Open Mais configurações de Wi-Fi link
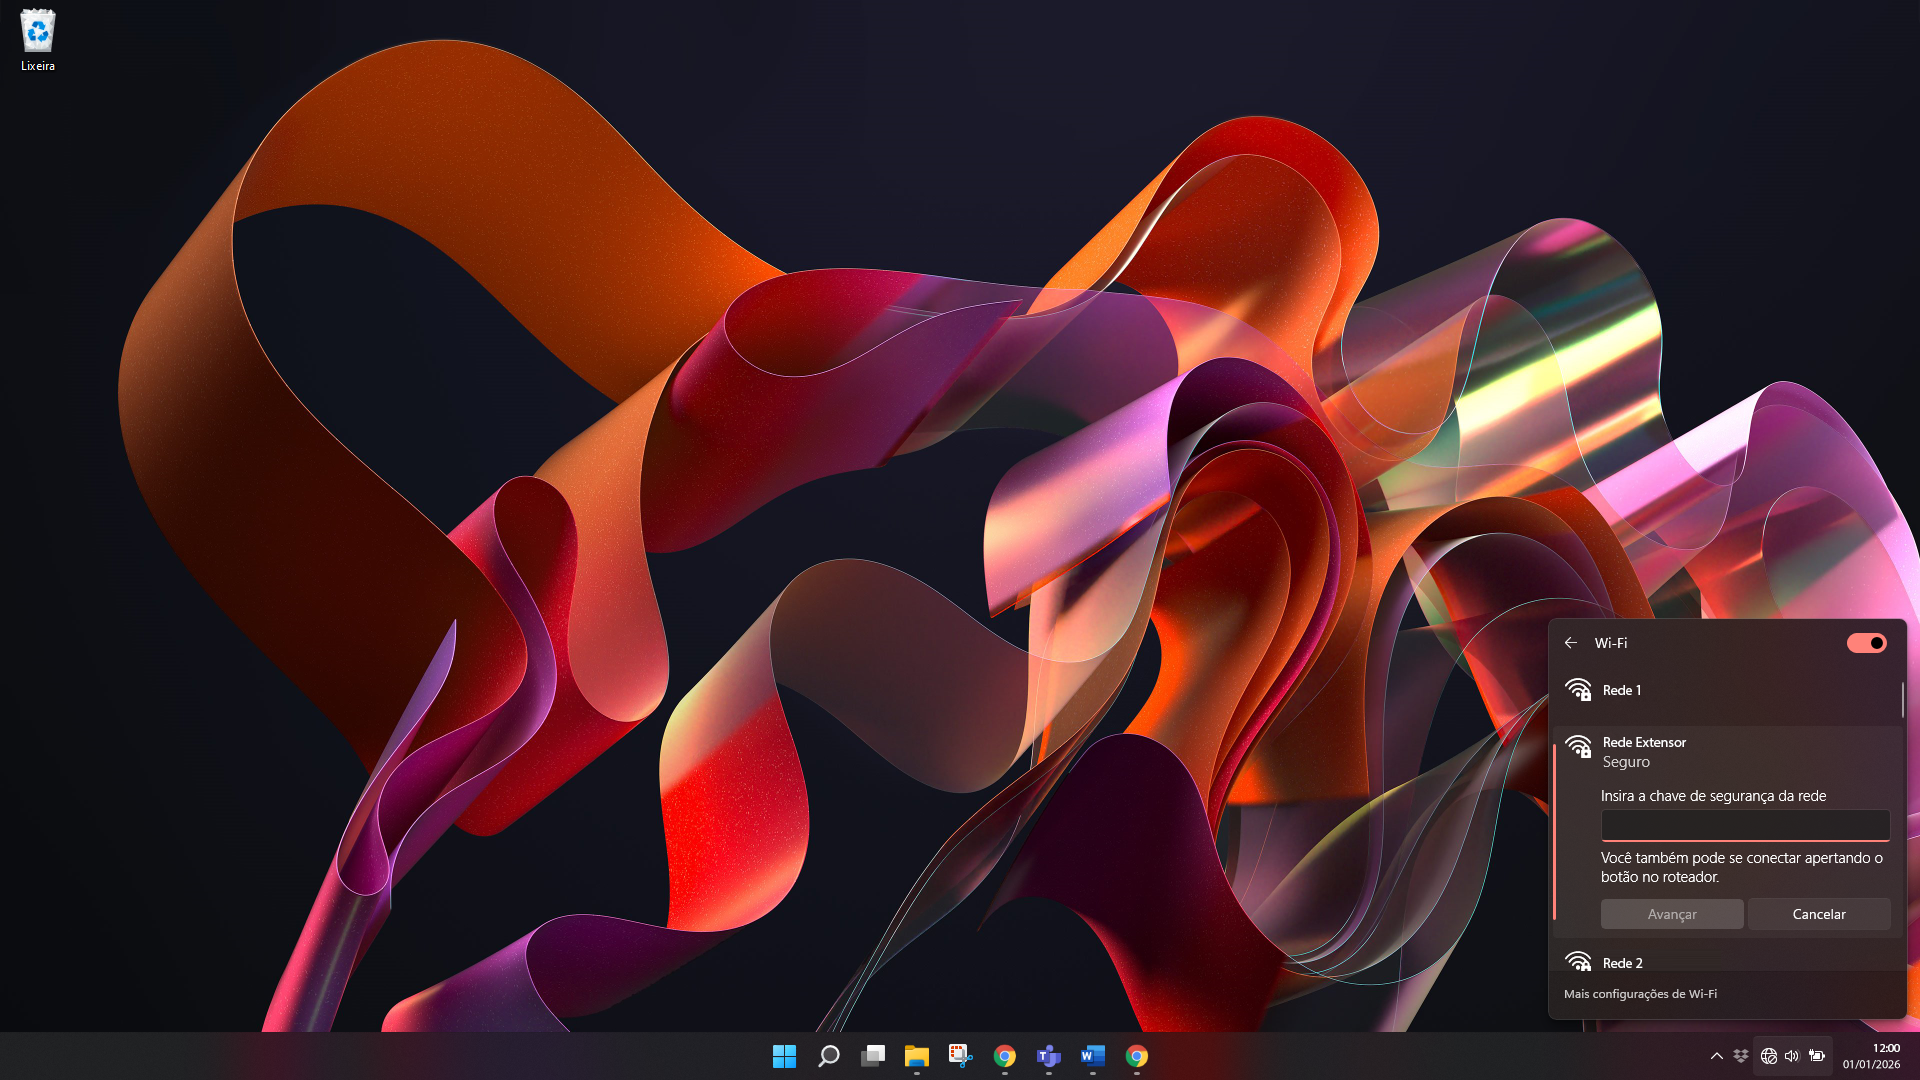 [x=1640, y=994]
